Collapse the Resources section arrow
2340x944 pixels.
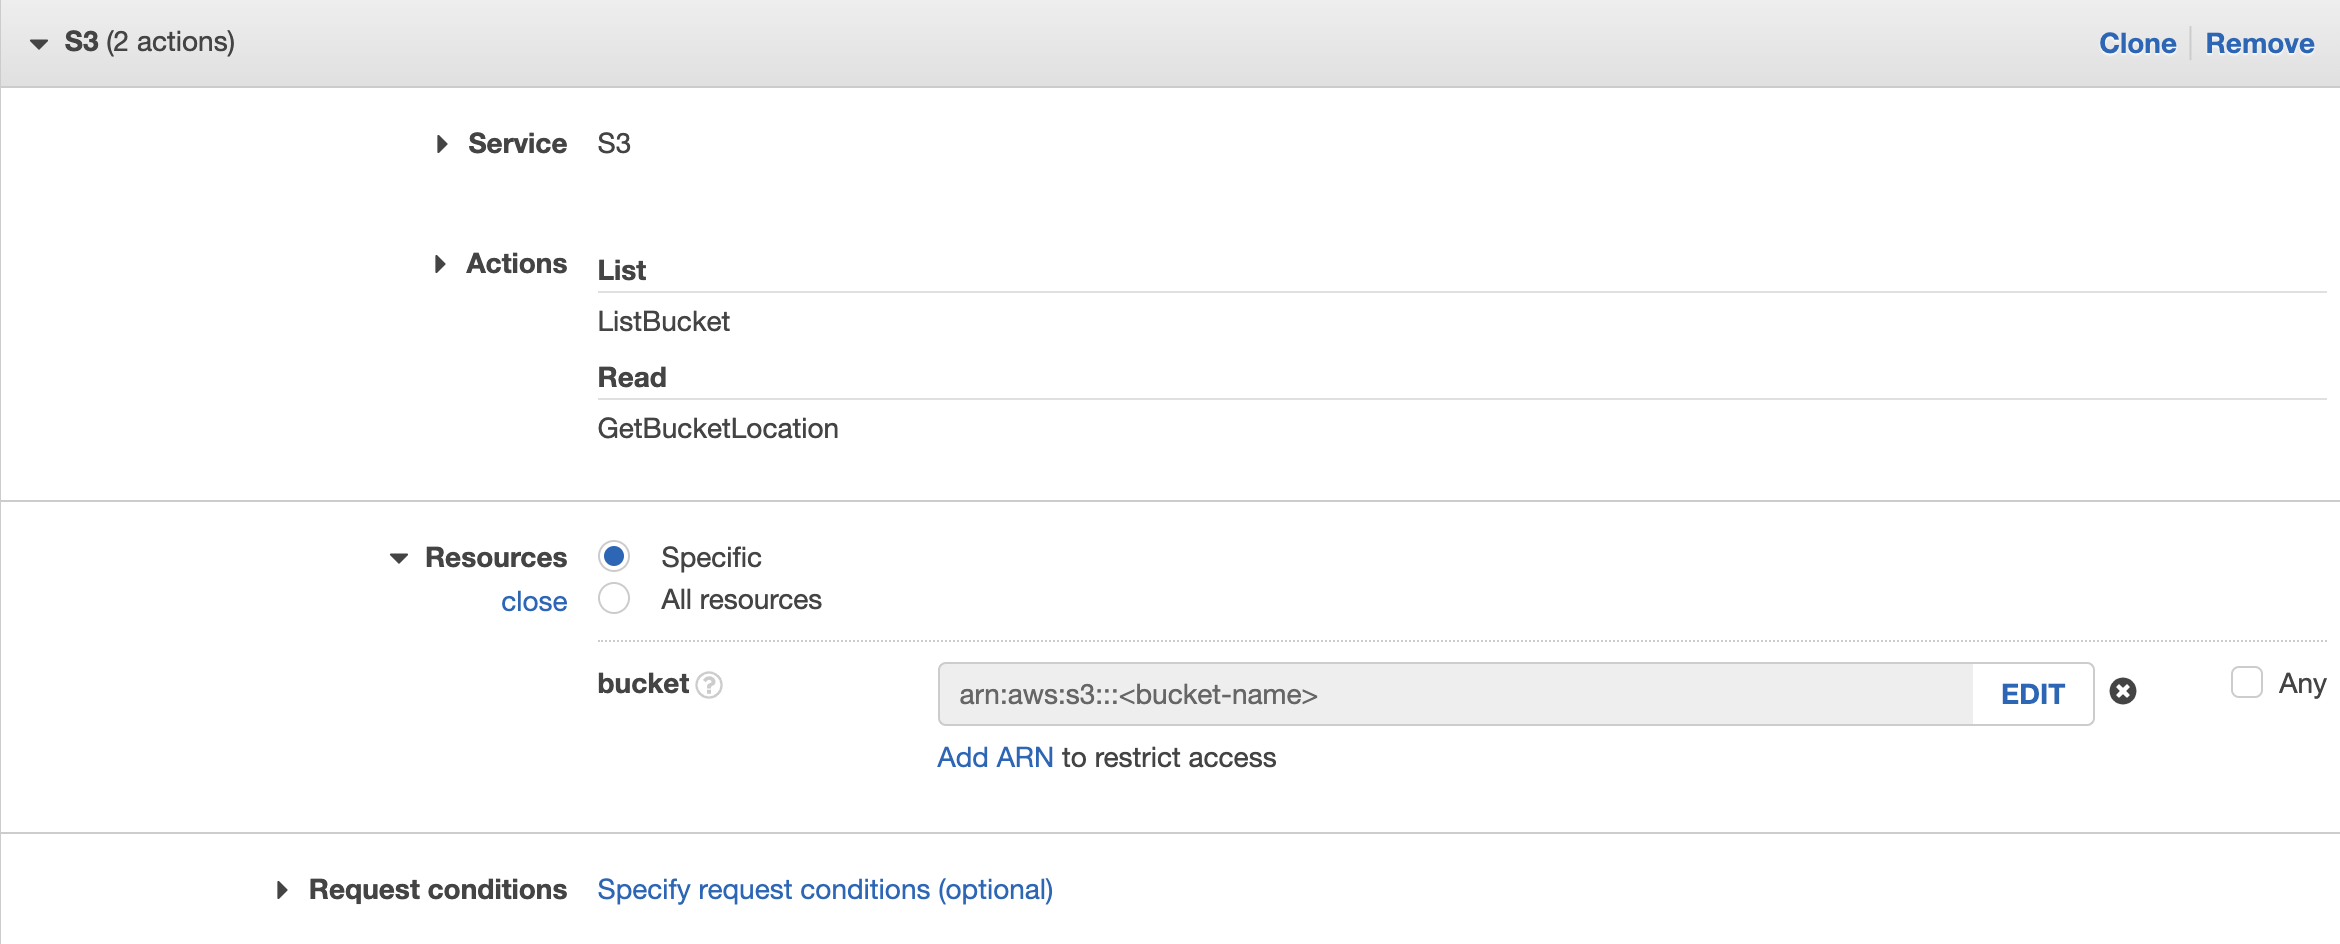(x=399, y=558)
